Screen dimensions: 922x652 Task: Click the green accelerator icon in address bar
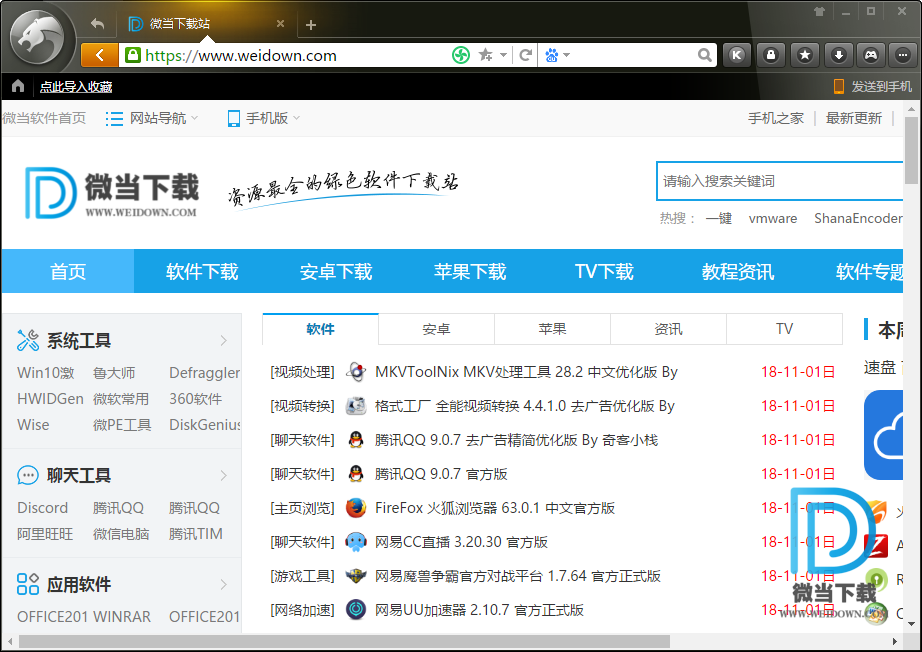pyautogui.click(x=461, y=55)
